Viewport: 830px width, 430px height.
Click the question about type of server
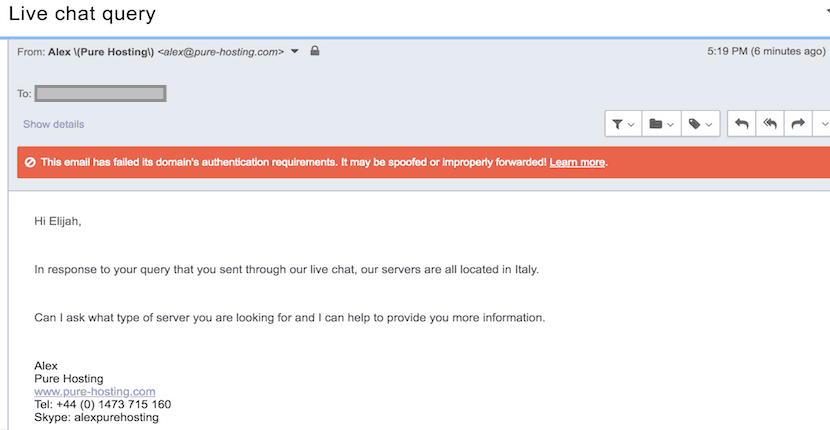[x=290, y=318]
